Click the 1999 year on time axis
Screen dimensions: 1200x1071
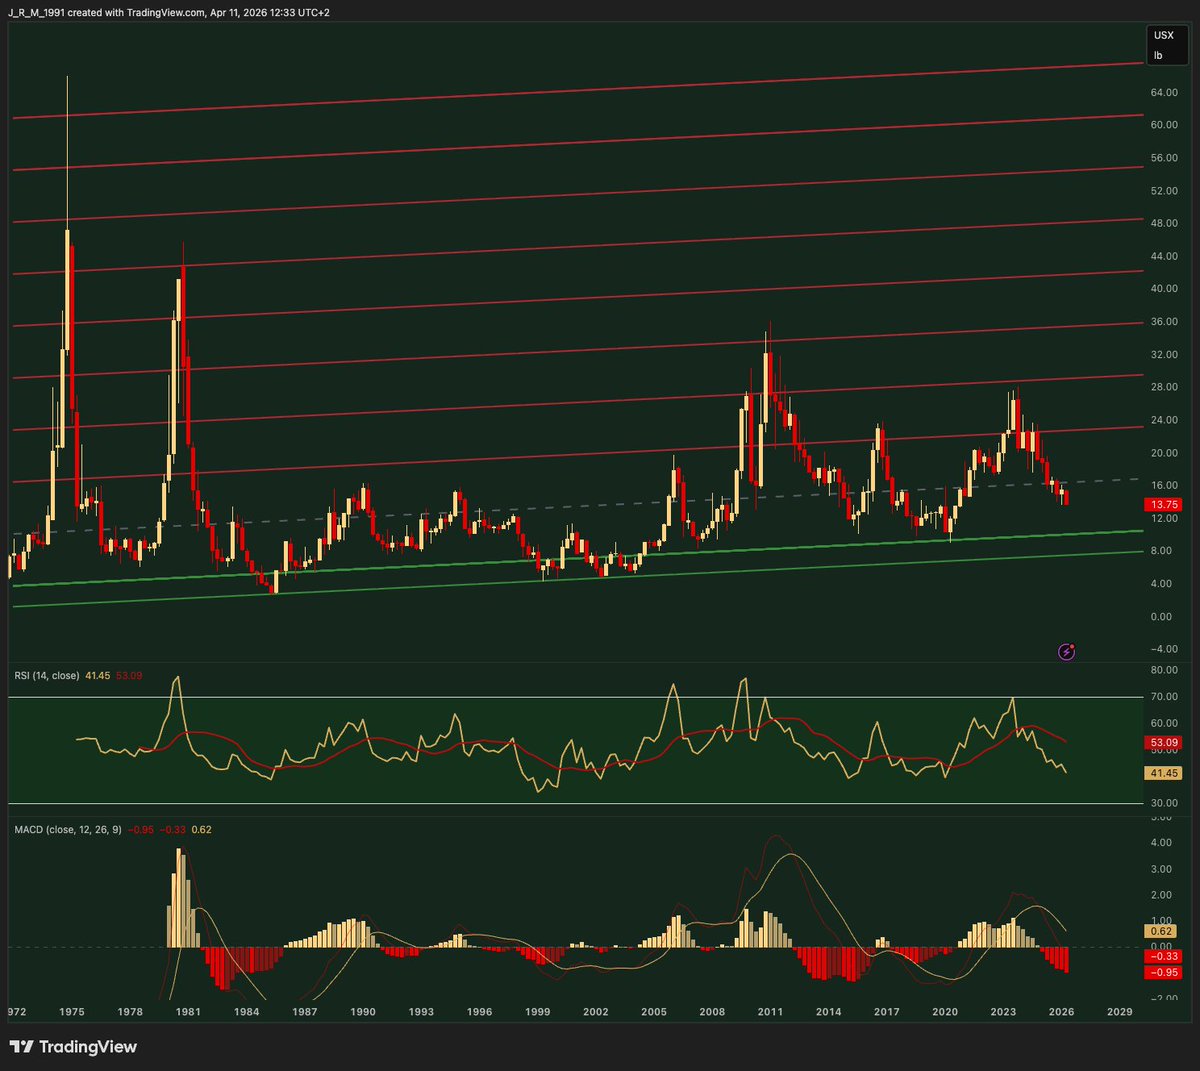(538, 1012)
